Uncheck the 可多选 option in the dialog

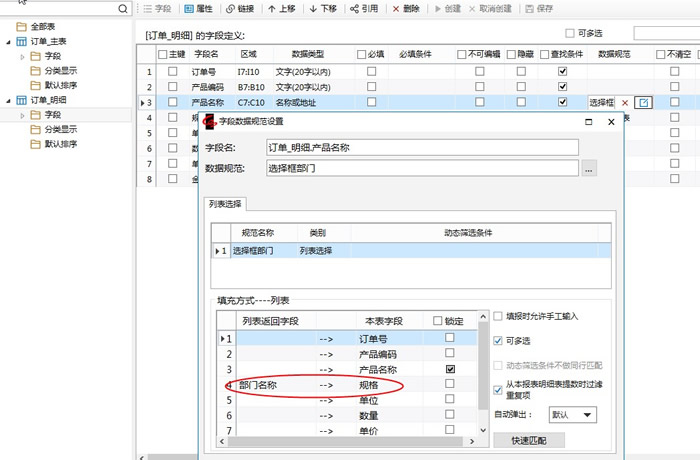coord(499,341)
